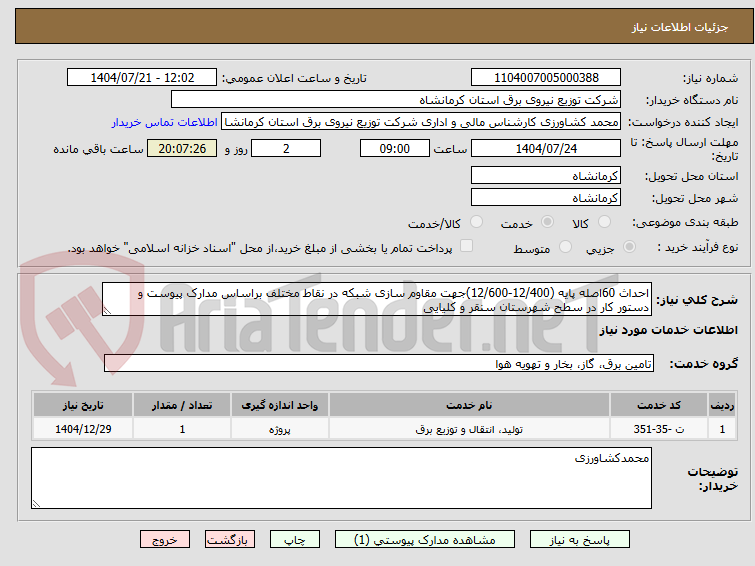Click the deadline time field 09:00
Image resolution: width=755 pixels, height=566 pixels.
tap(395, 148)
